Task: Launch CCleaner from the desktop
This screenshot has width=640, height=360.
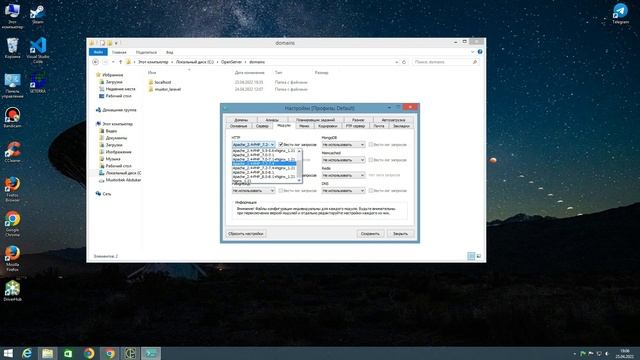Action: tap(13, 152)
